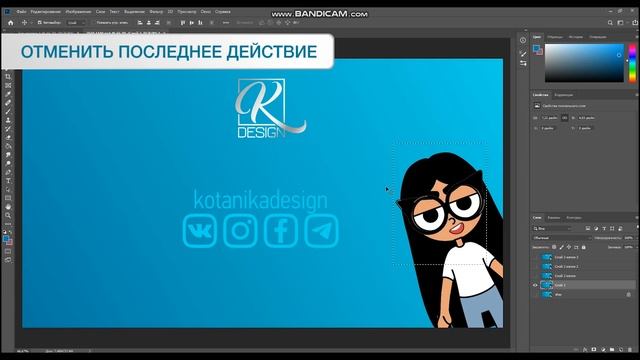This screenshot has height=360, width=640.
Task: Show the Слой 1 копия 2 layer
Action: point(535,267)
